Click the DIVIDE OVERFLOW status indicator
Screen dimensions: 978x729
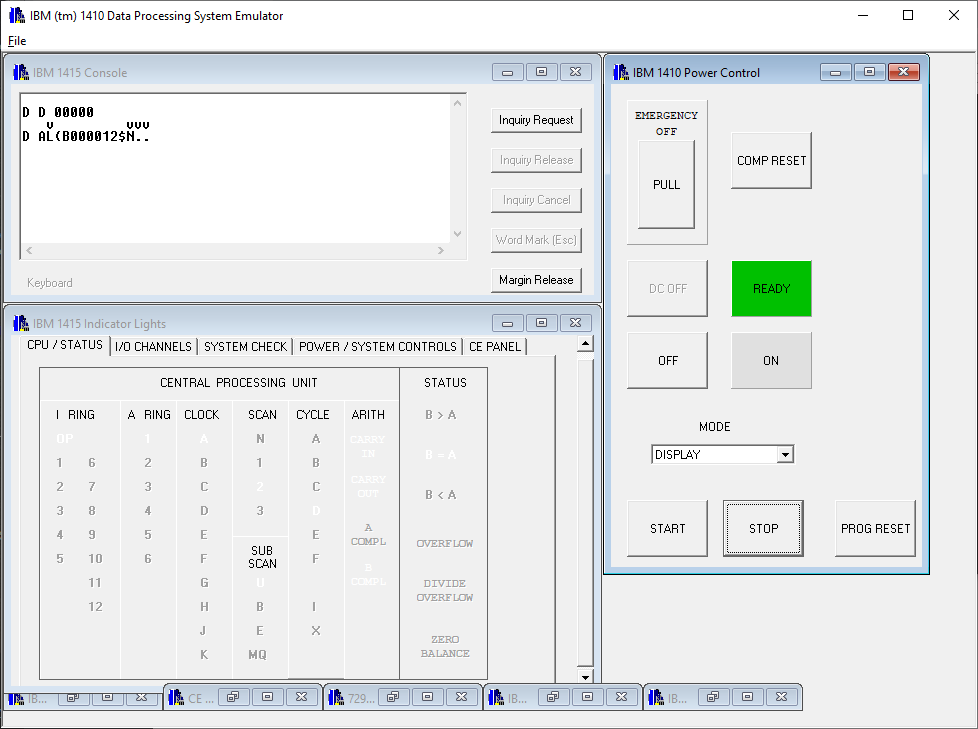pos(445,590)
